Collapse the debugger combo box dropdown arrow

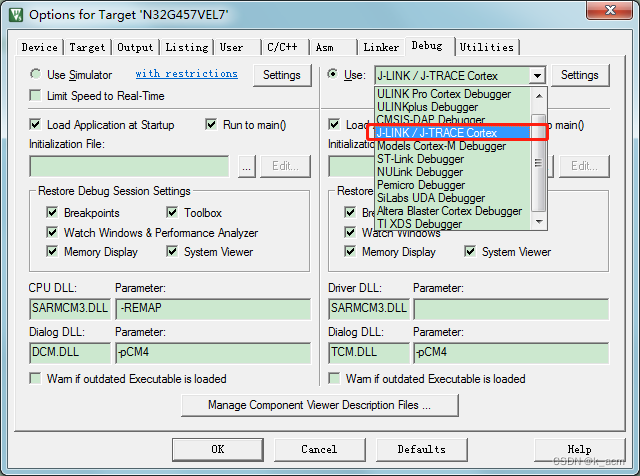point(537,76)
